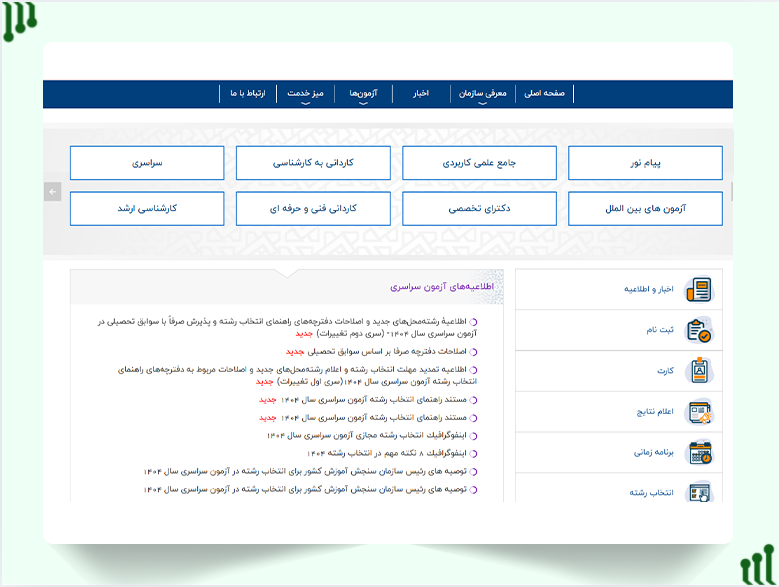This screenshot has height=587, width=779.
Task: Click the پیام نور exam button
Action: (645, 163)
